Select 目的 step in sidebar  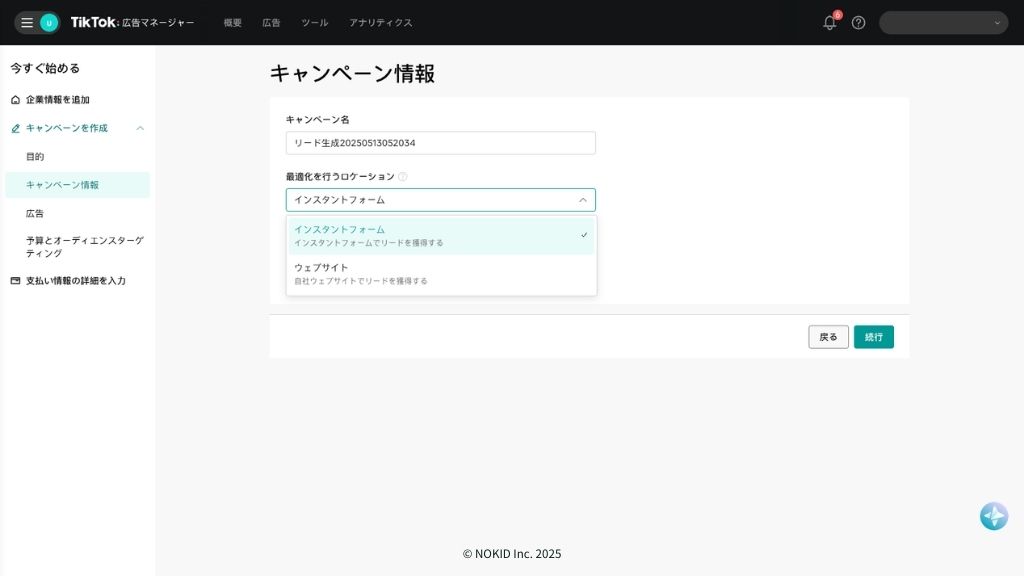35,157
